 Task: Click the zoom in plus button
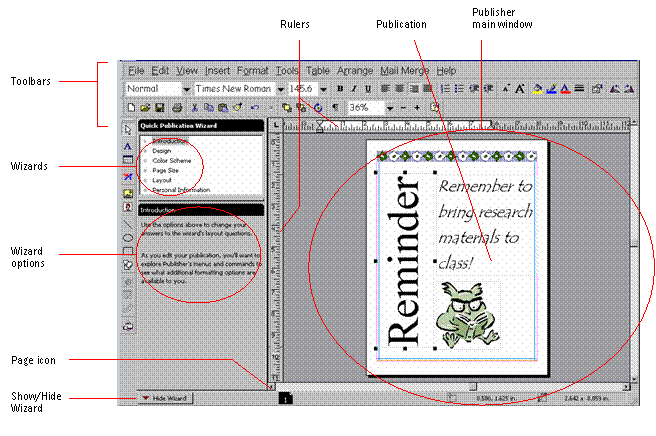(417, 107)
